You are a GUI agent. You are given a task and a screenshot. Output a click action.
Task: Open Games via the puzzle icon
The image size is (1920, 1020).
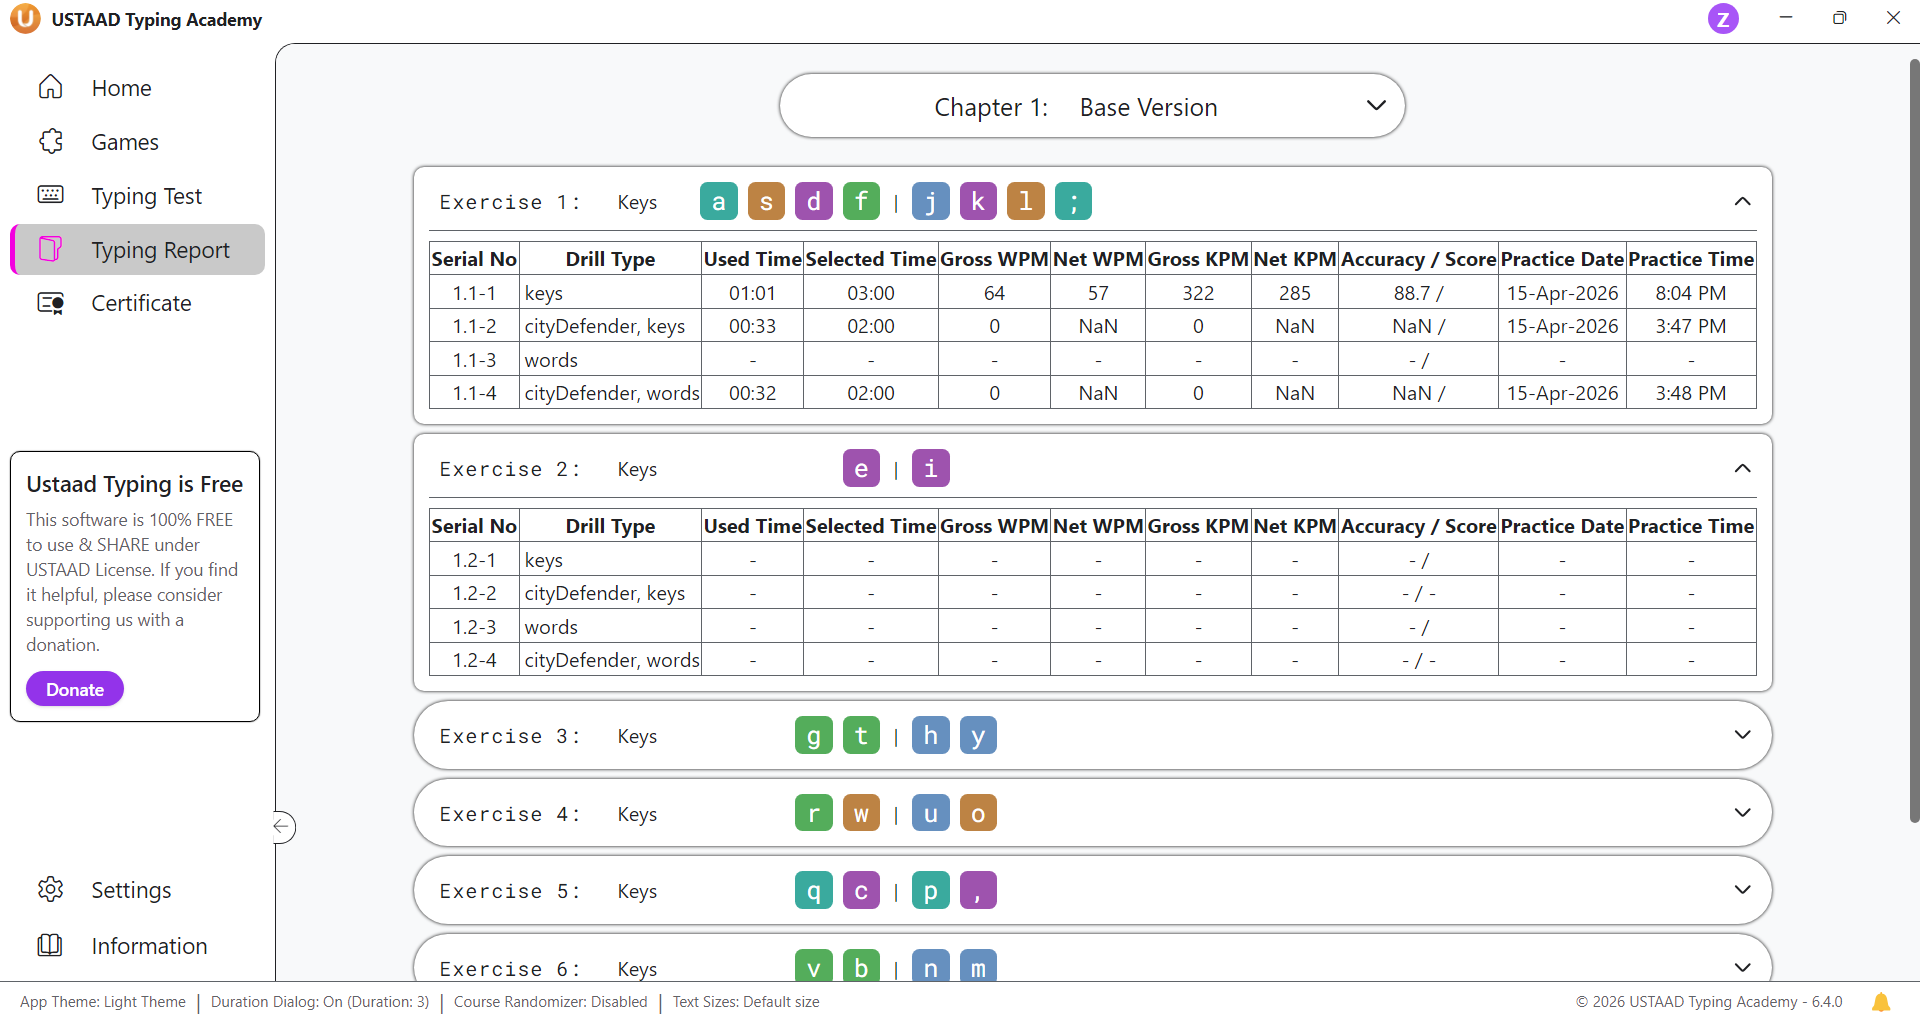coord(50,142)
